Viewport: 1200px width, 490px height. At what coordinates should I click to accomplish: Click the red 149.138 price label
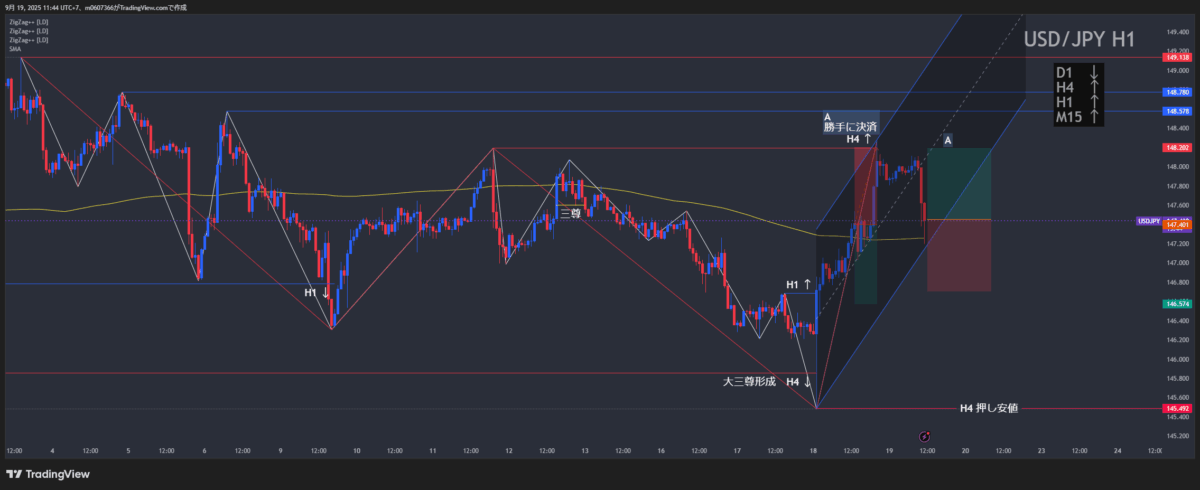click(1176, 57)
